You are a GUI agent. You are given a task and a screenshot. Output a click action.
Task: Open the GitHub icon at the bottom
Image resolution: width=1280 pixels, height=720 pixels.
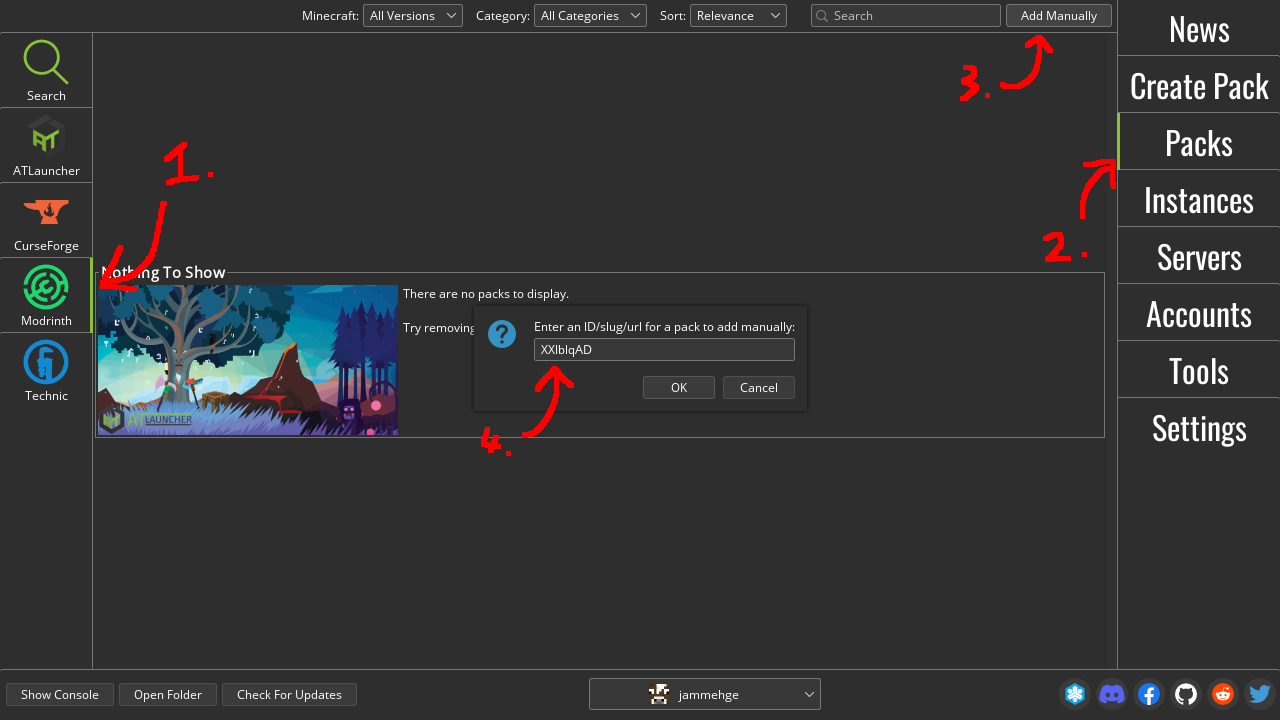click(x=1185, y=693)
